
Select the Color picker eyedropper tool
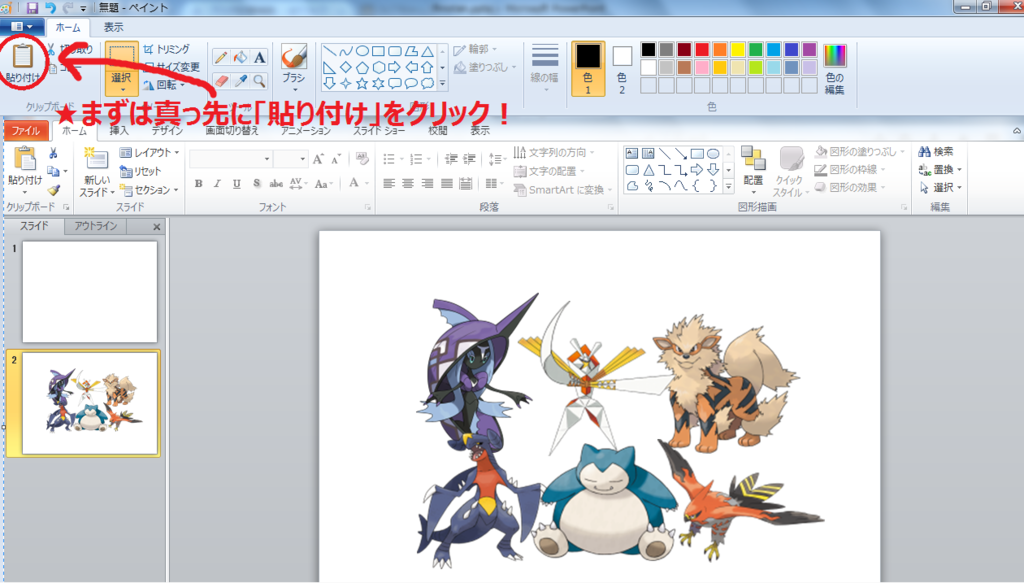(x=240, y=80)
